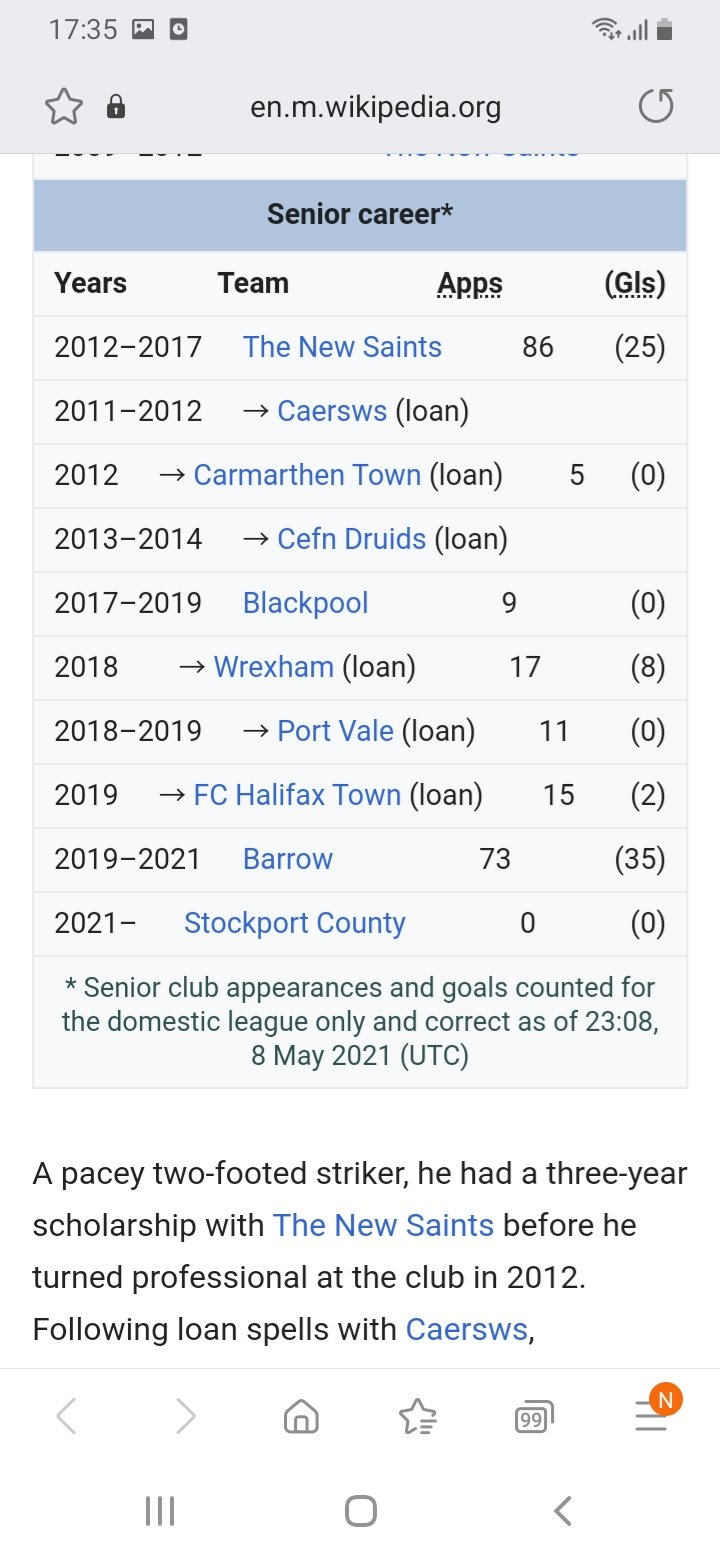Open the FC Halifax Town link
This screenshot has width=720, height=1560.
point(297,795)
